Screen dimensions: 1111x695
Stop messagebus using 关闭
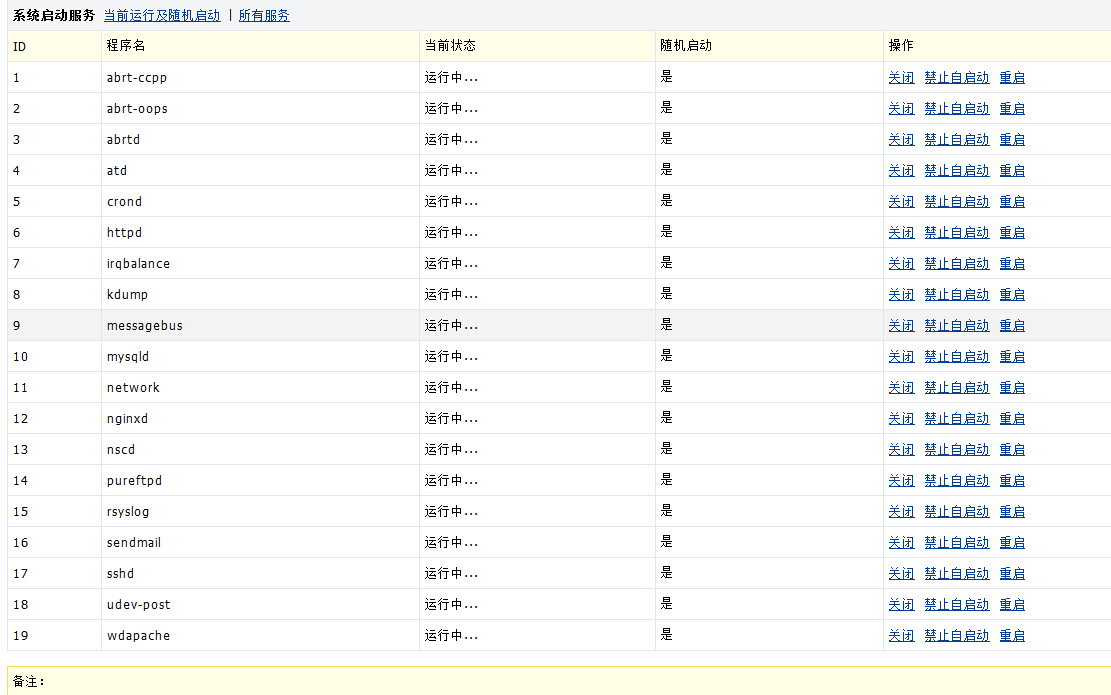(901, 326)
